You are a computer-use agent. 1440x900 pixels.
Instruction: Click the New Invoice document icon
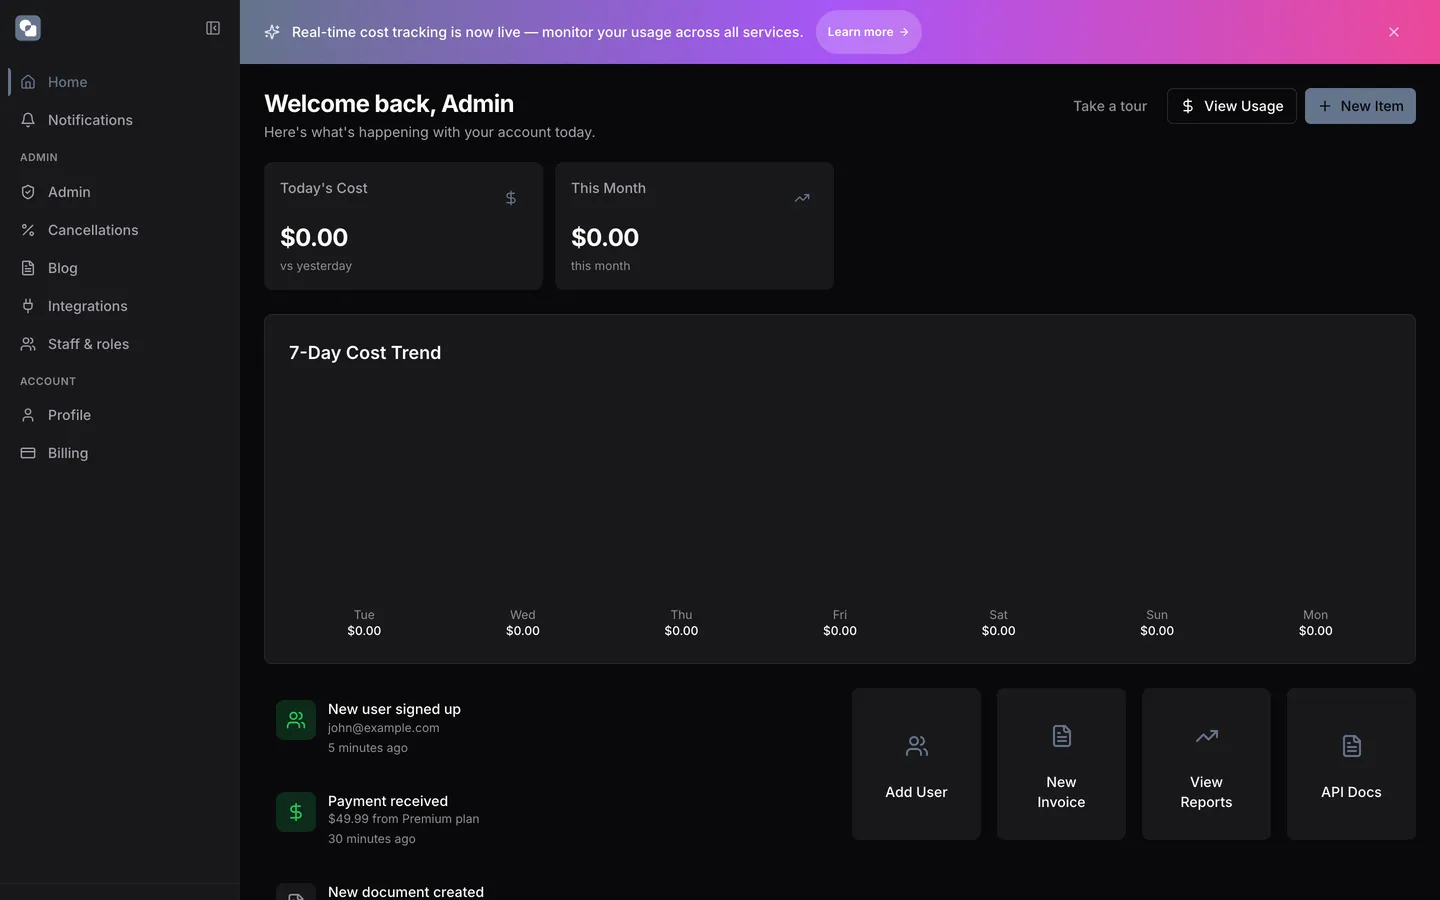coord(1062,736)
